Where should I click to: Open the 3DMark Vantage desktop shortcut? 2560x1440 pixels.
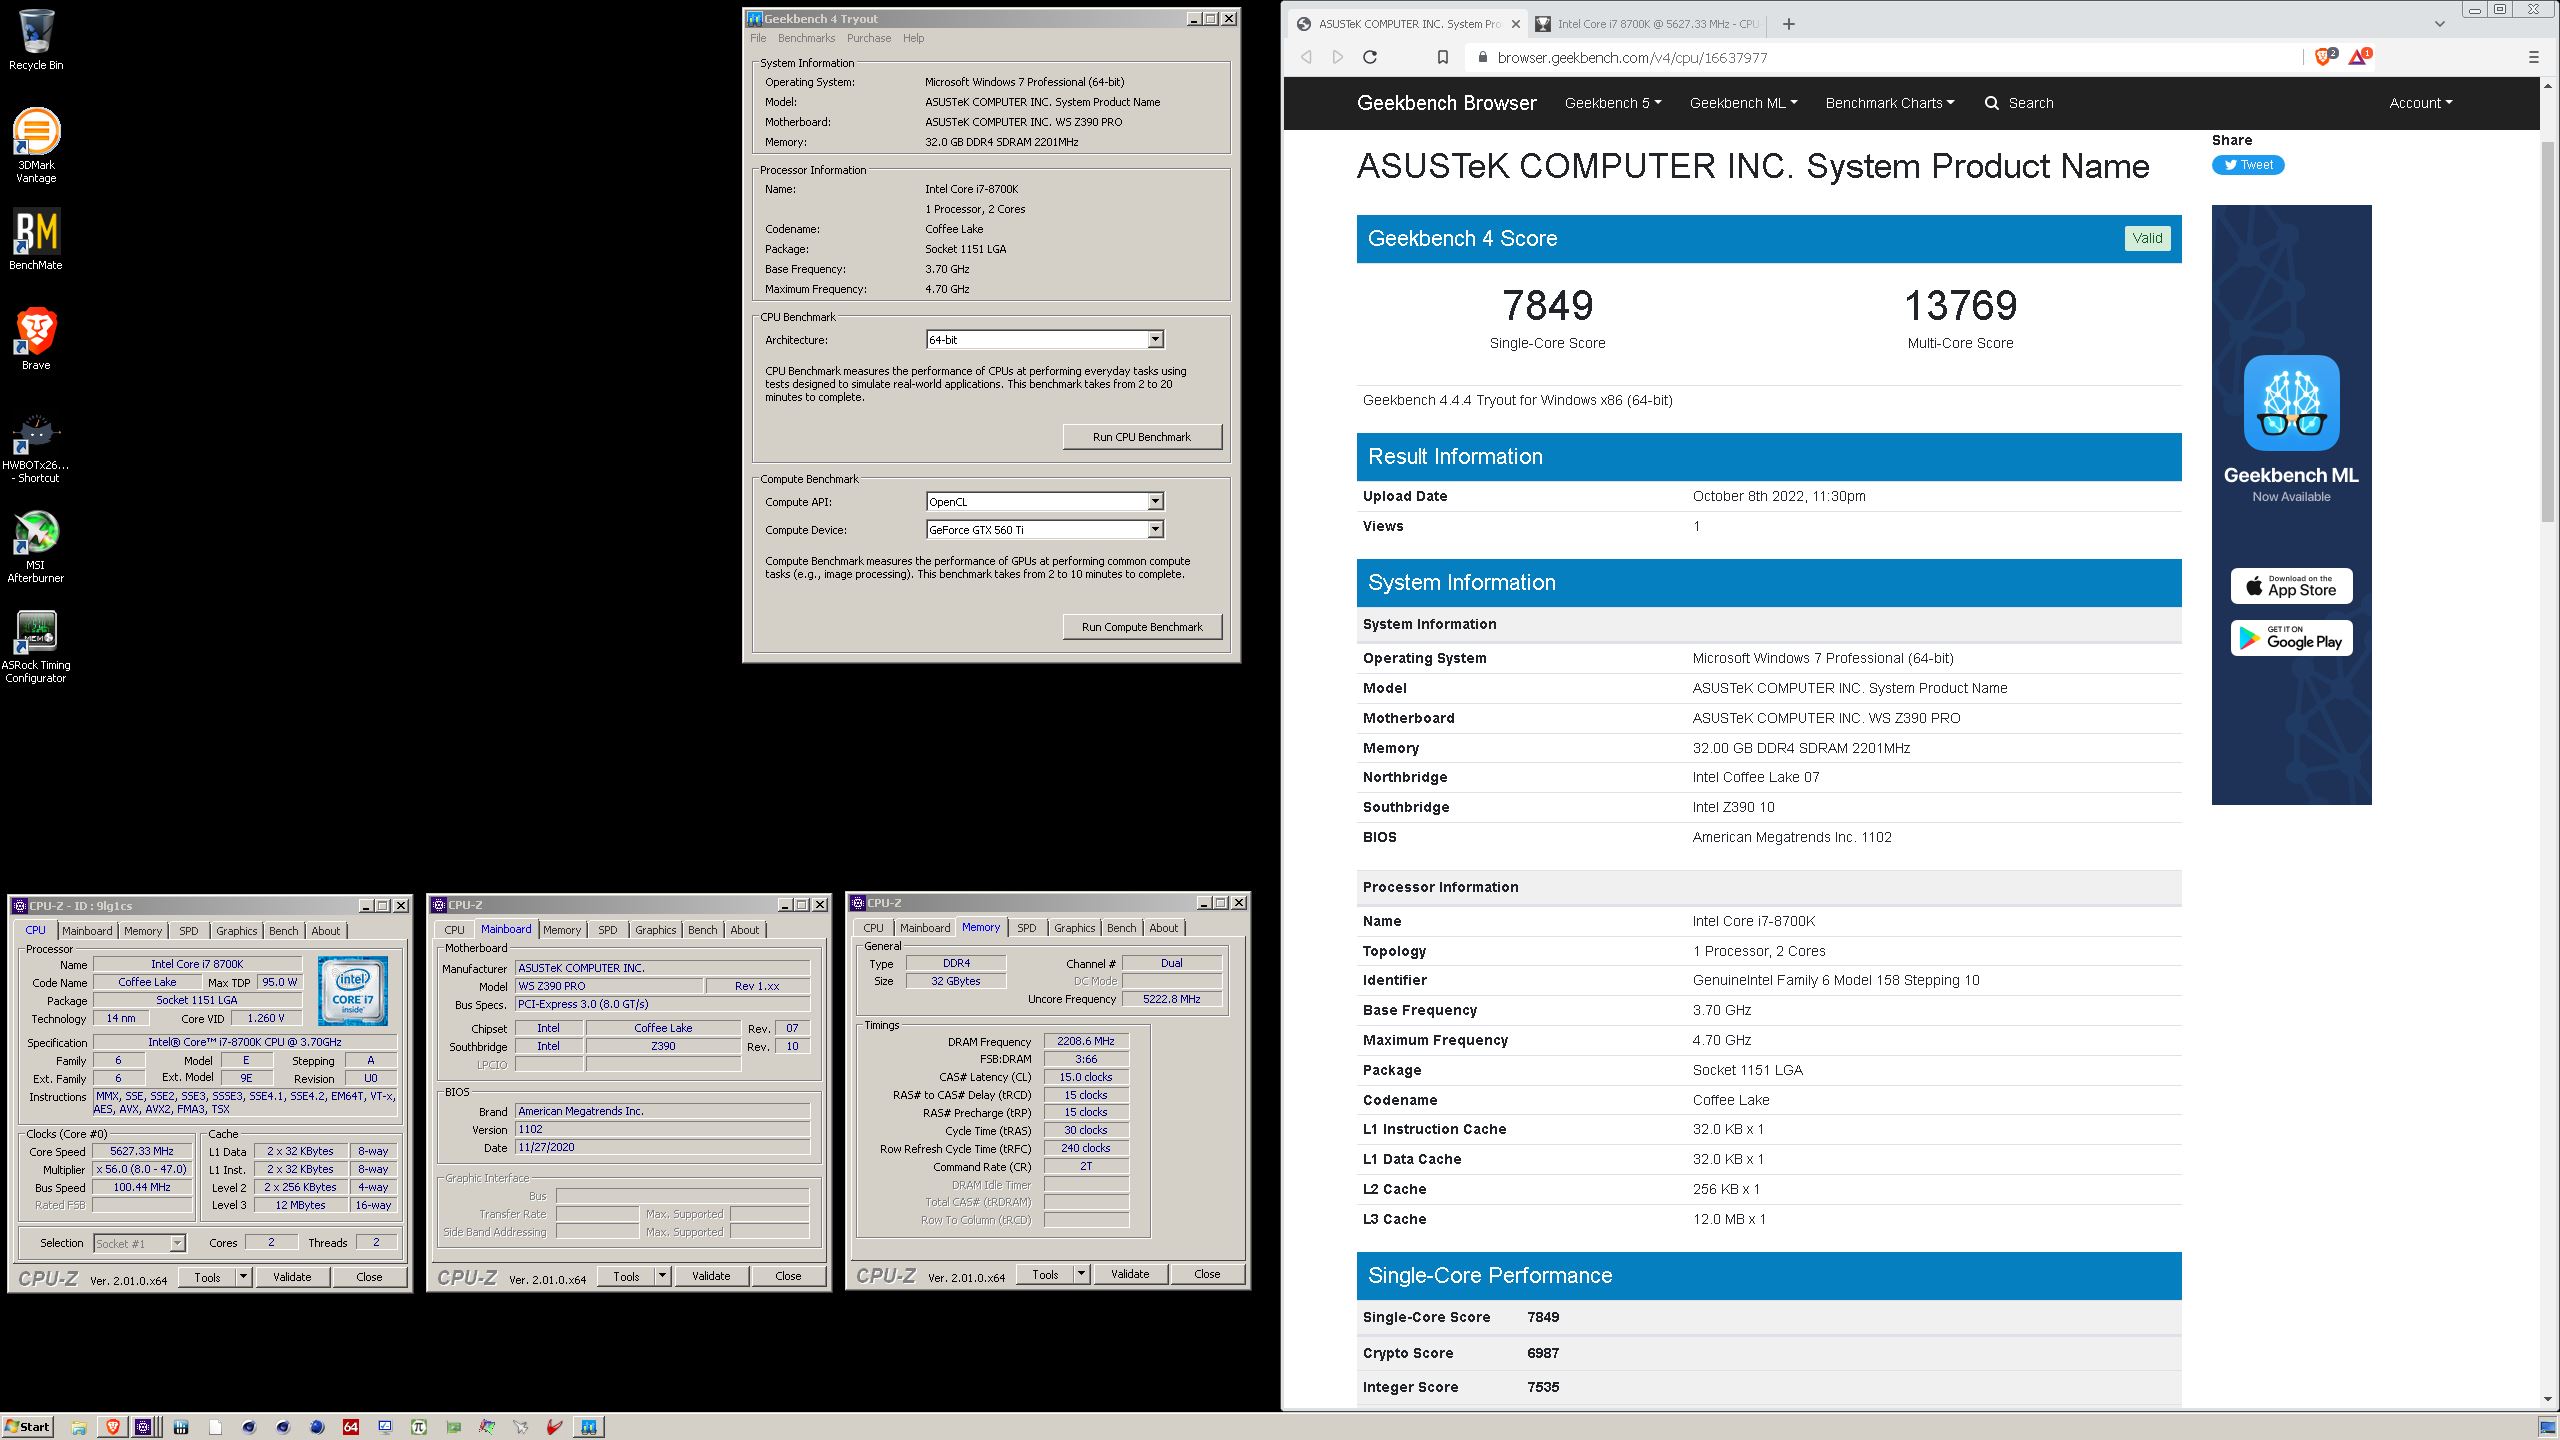tap(36, 146)
